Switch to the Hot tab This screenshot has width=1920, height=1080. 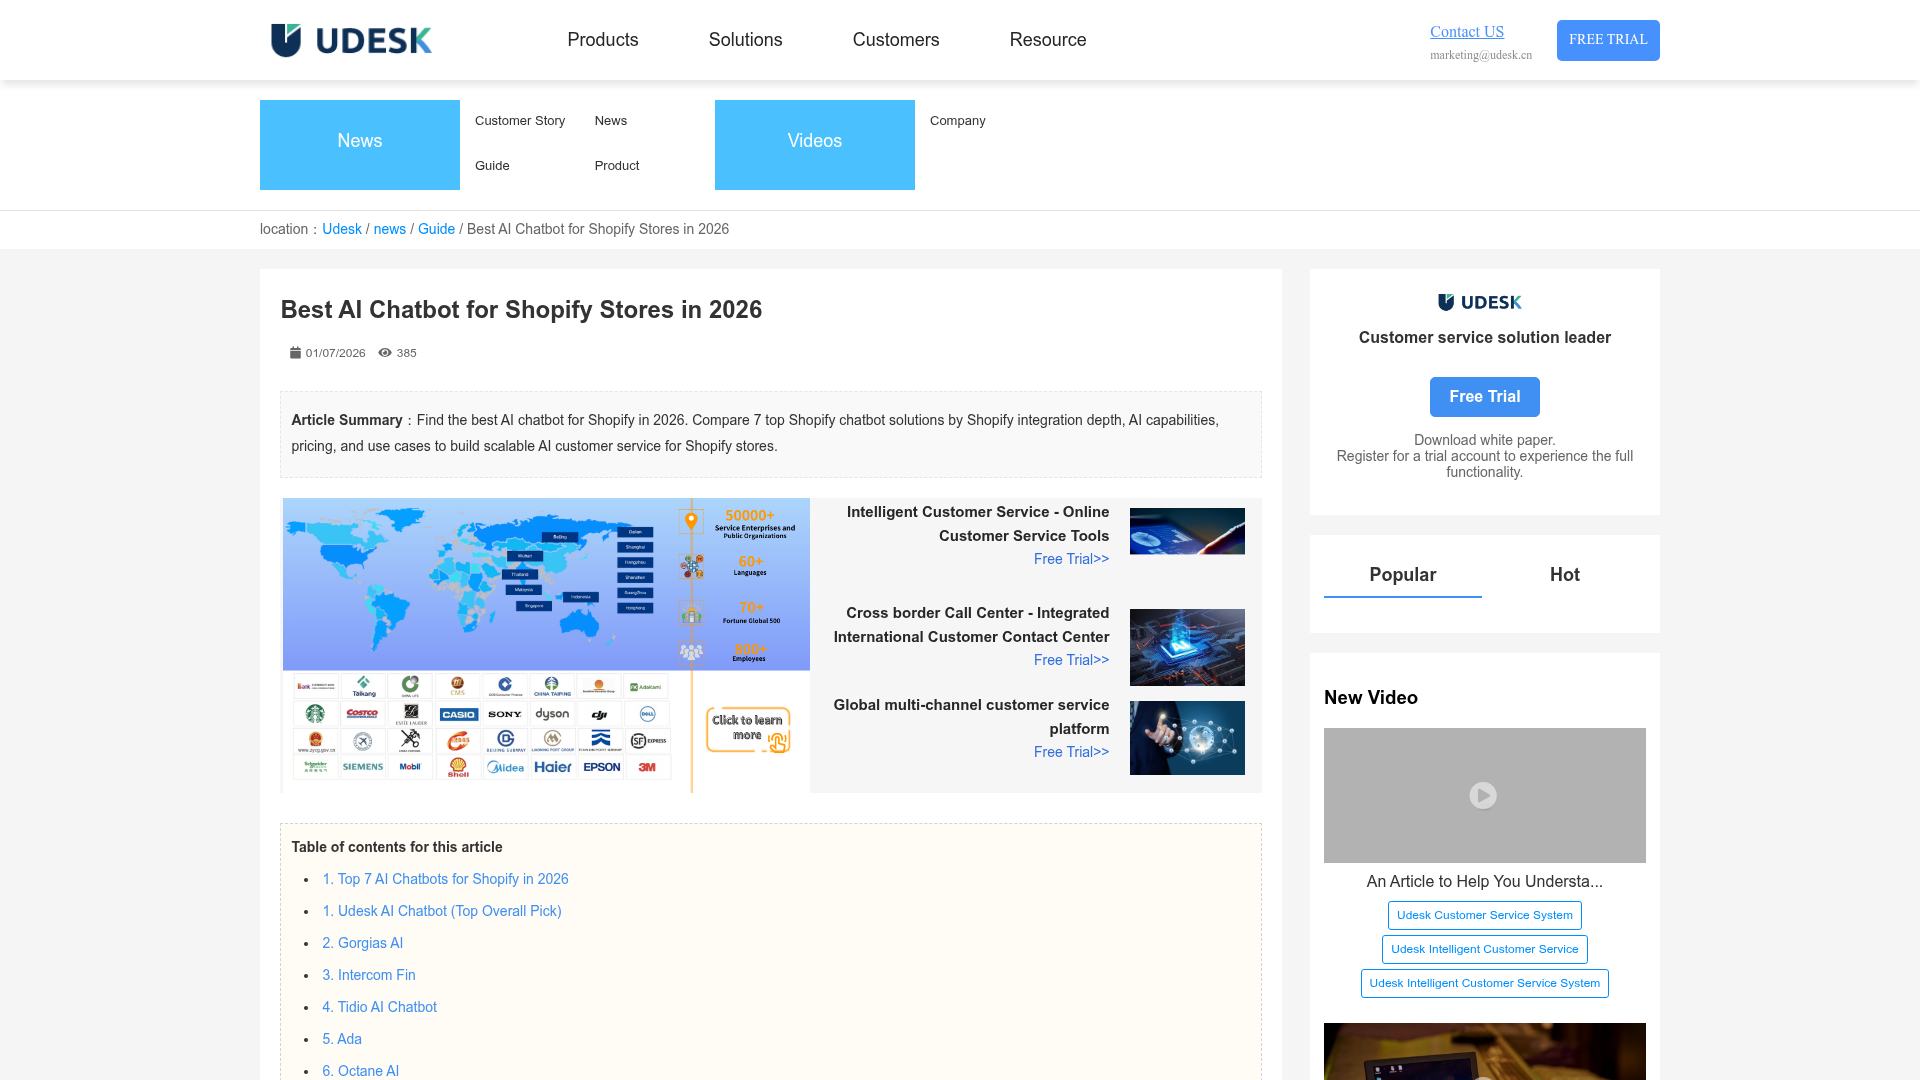click(1565, 575)
